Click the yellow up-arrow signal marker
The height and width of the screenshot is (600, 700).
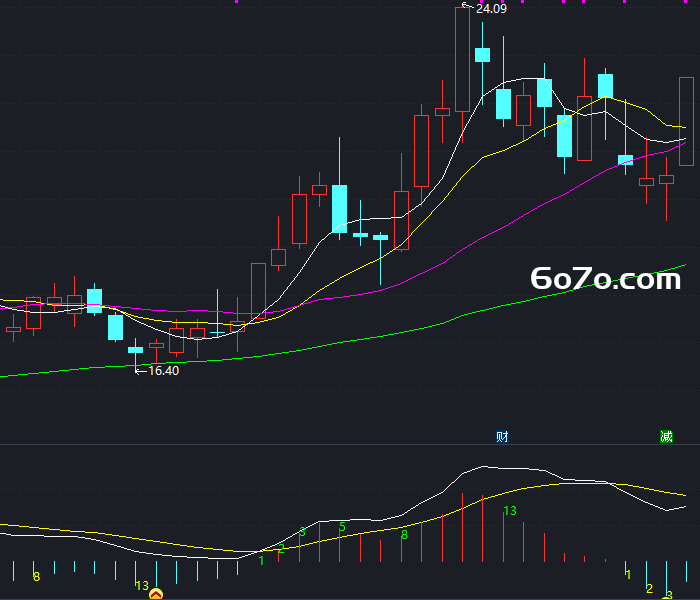[x=156, y=594]
